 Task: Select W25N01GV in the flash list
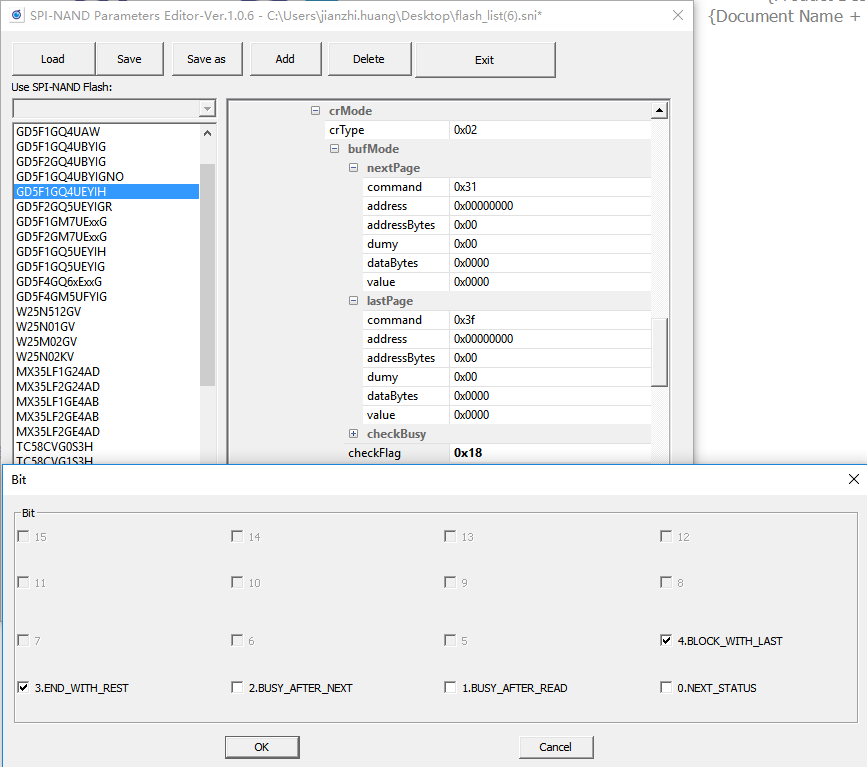pos(46,327)
